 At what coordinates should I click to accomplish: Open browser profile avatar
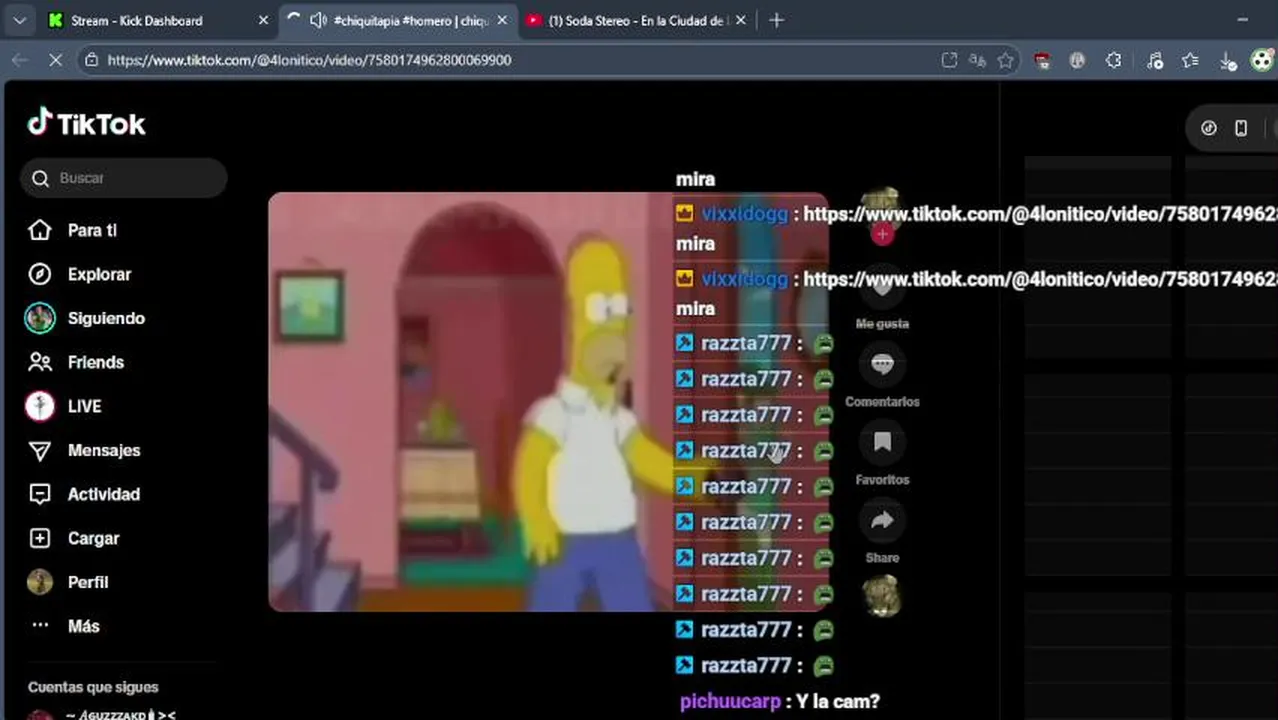coord(1261,60)
